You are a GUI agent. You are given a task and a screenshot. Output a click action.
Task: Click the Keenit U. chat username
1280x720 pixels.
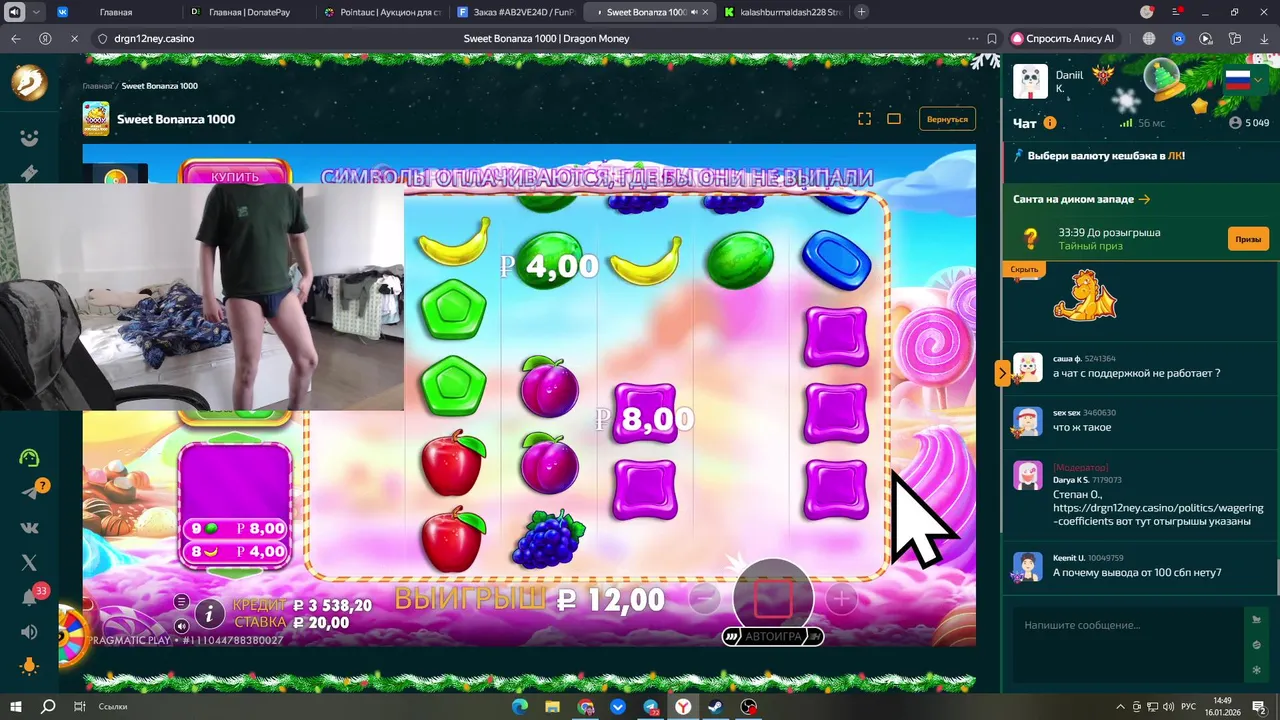pyautogui.click(x=1068, y=558)
